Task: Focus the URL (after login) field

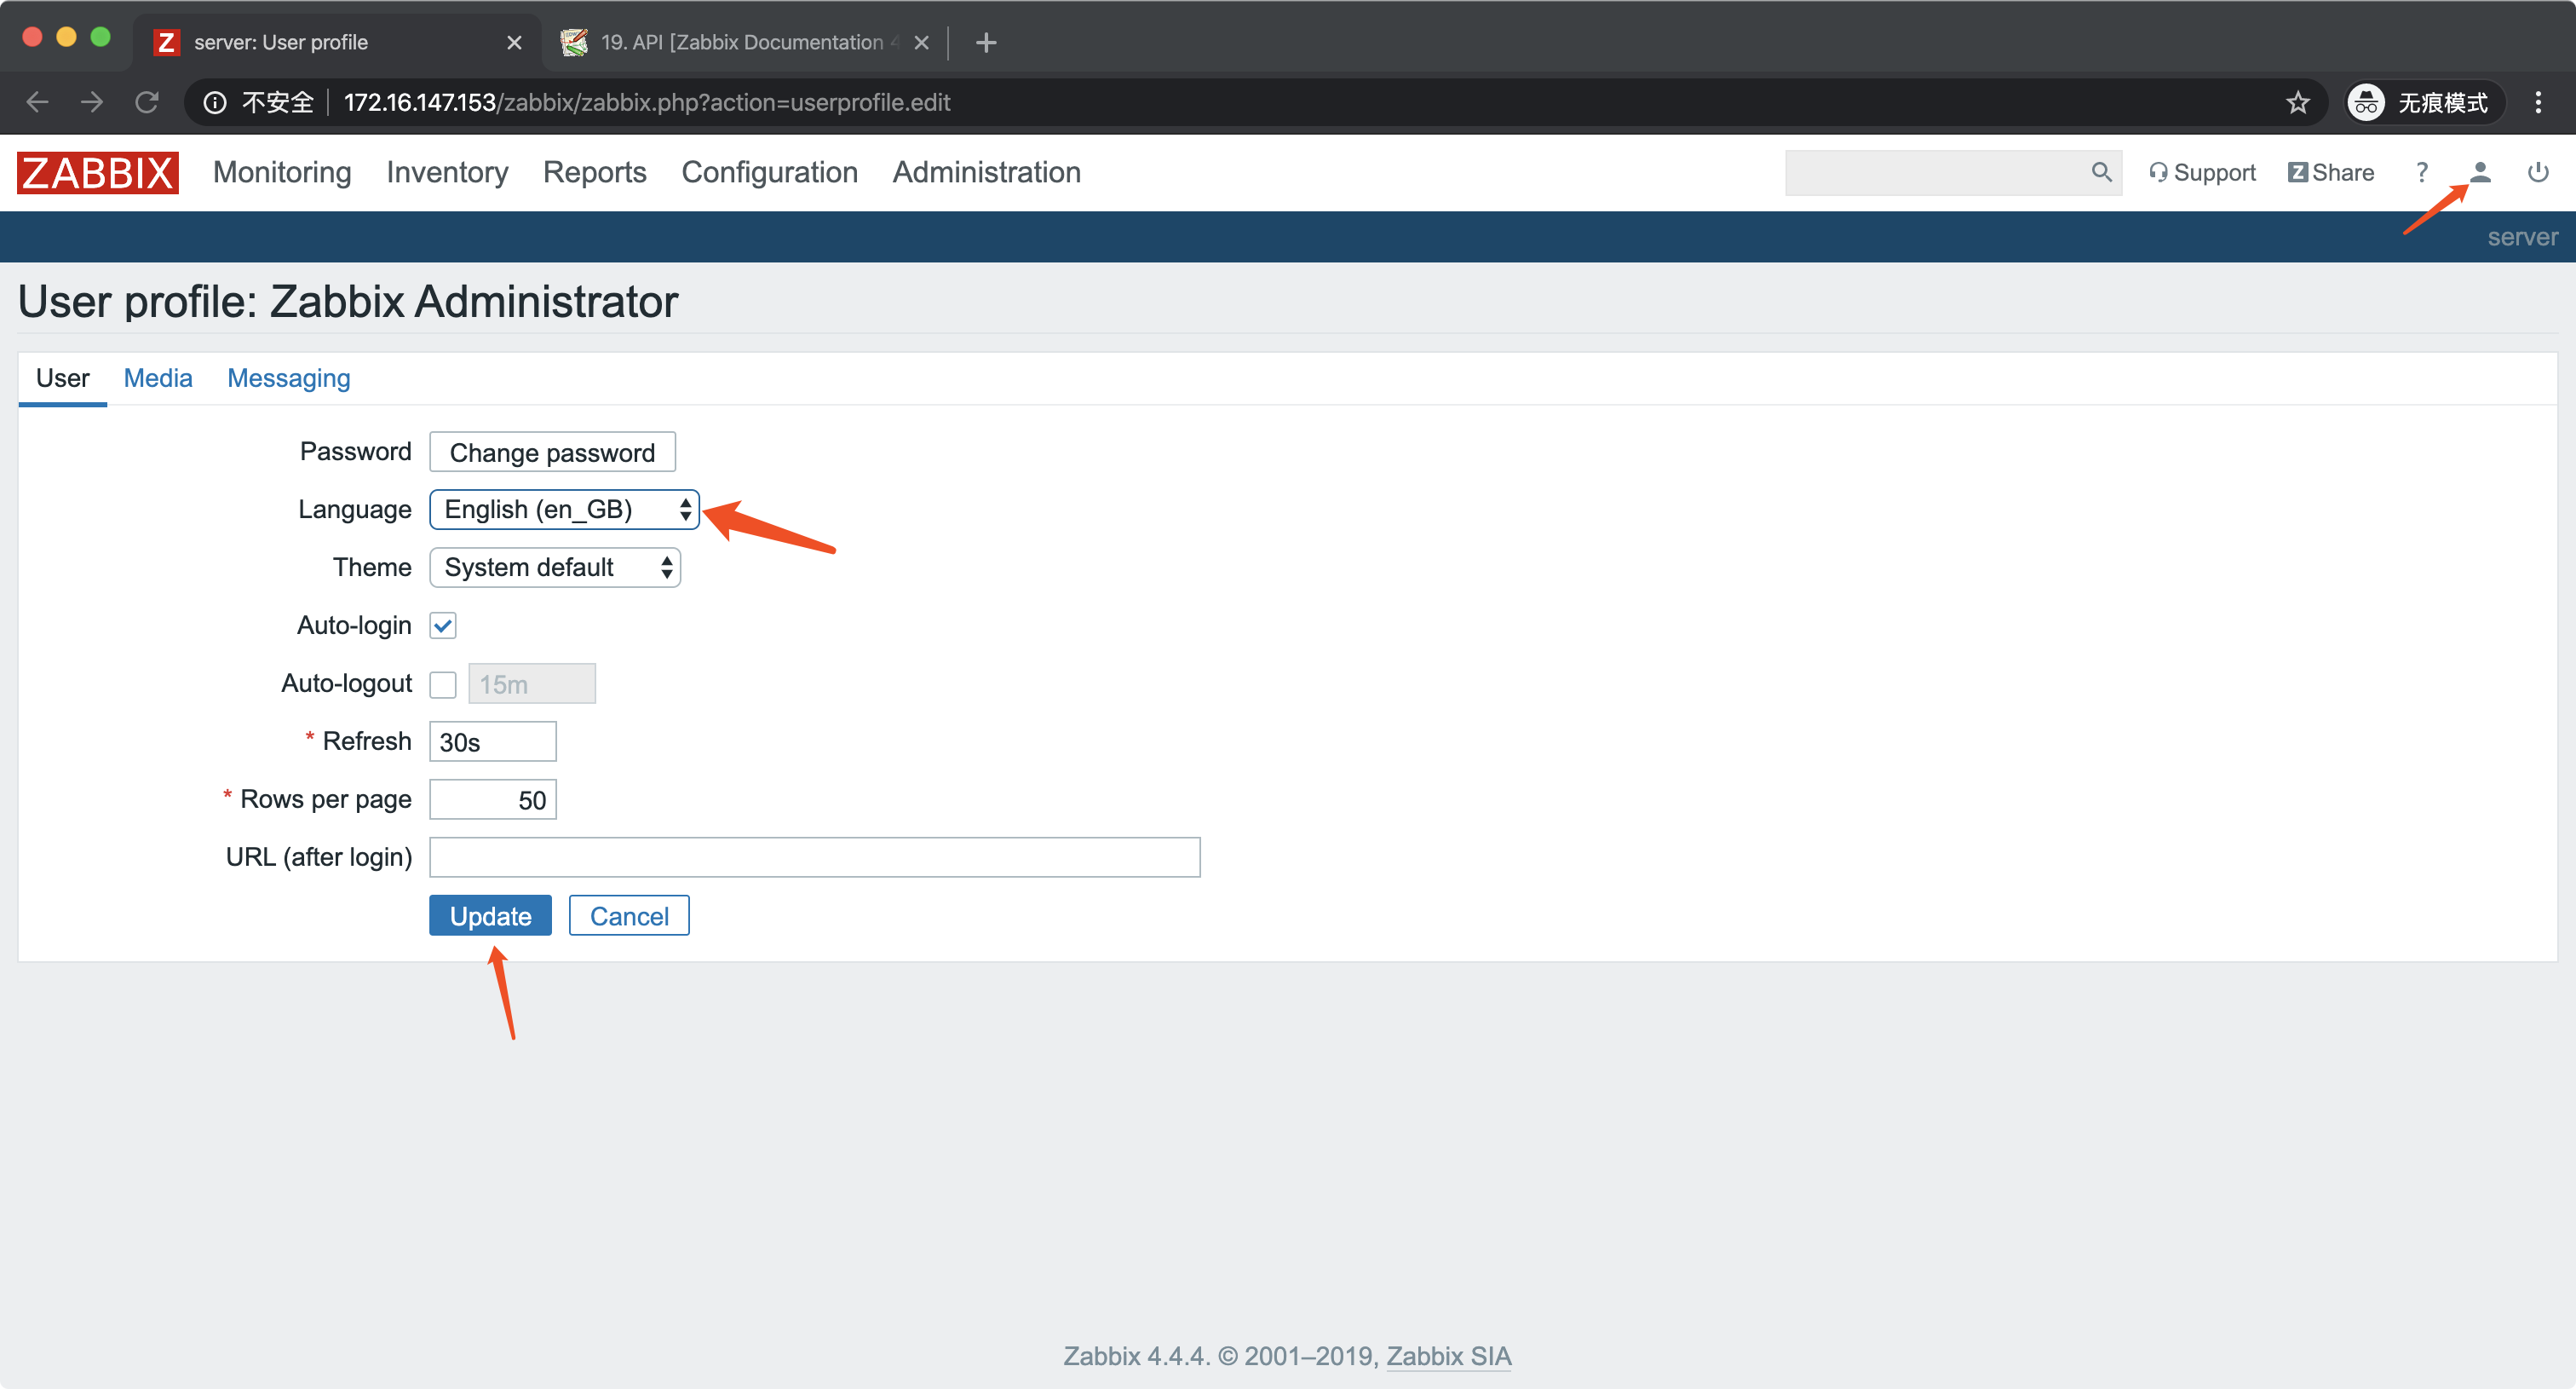Action: pyautogui.click(x=814, y=857)
